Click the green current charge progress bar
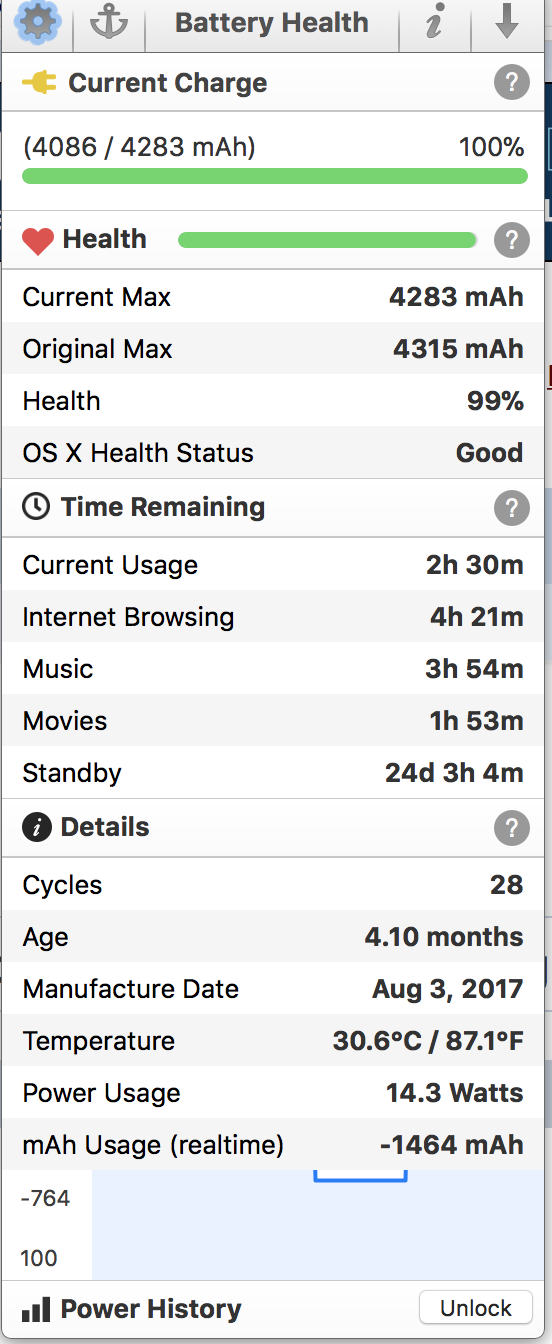The width and height of the screenshot is (552, 1344). 275,176
